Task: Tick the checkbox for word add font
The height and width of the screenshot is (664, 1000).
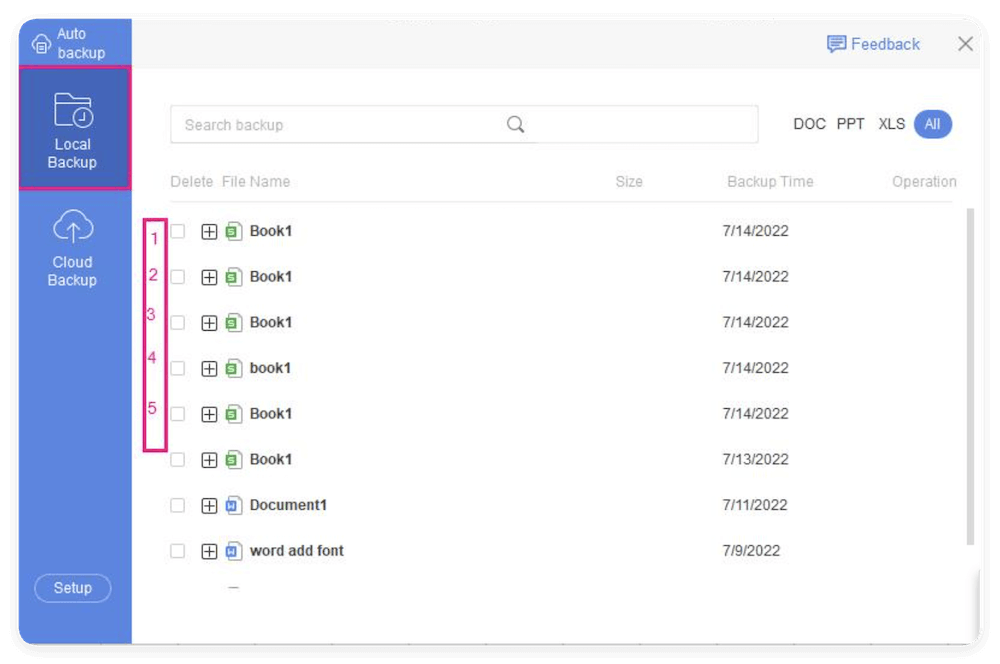Action: pyautogui.click(x=177, y=551)
